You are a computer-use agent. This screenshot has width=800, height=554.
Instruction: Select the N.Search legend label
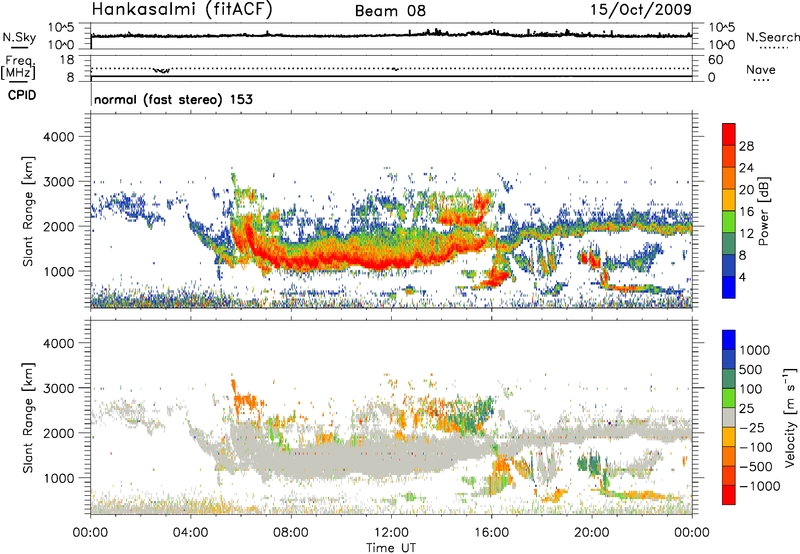click(772, 37)
